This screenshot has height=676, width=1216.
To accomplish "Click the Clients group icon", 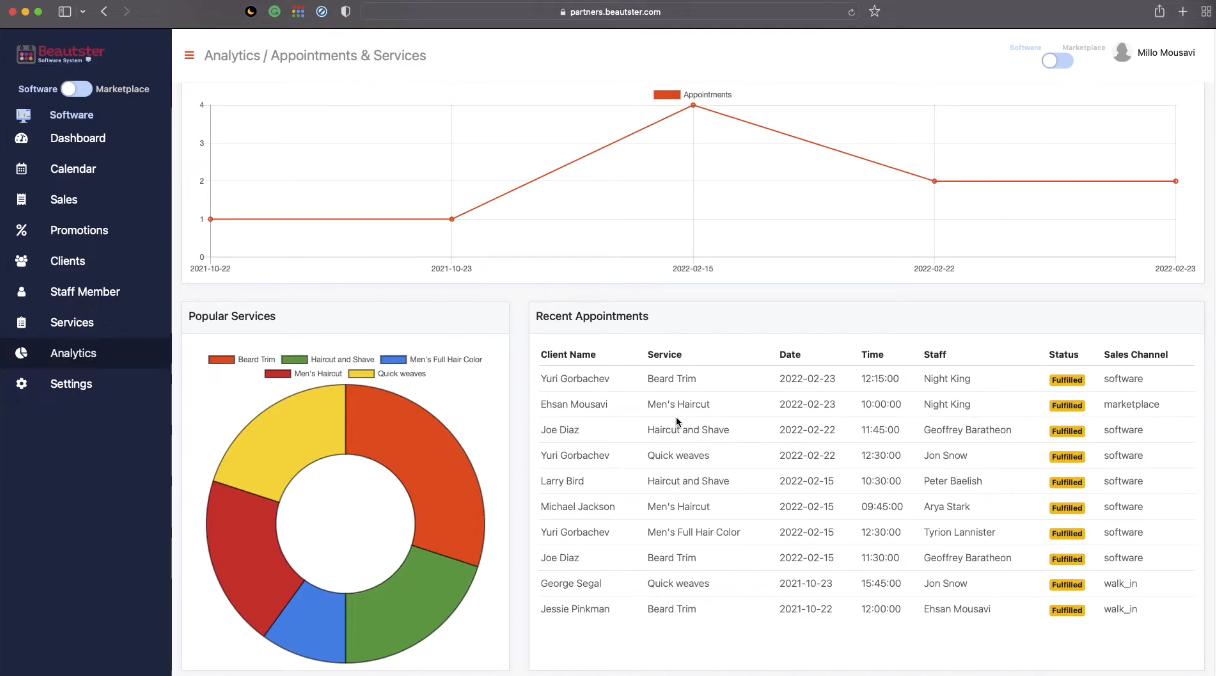I will pyautogui.click(x=22, y=261).
